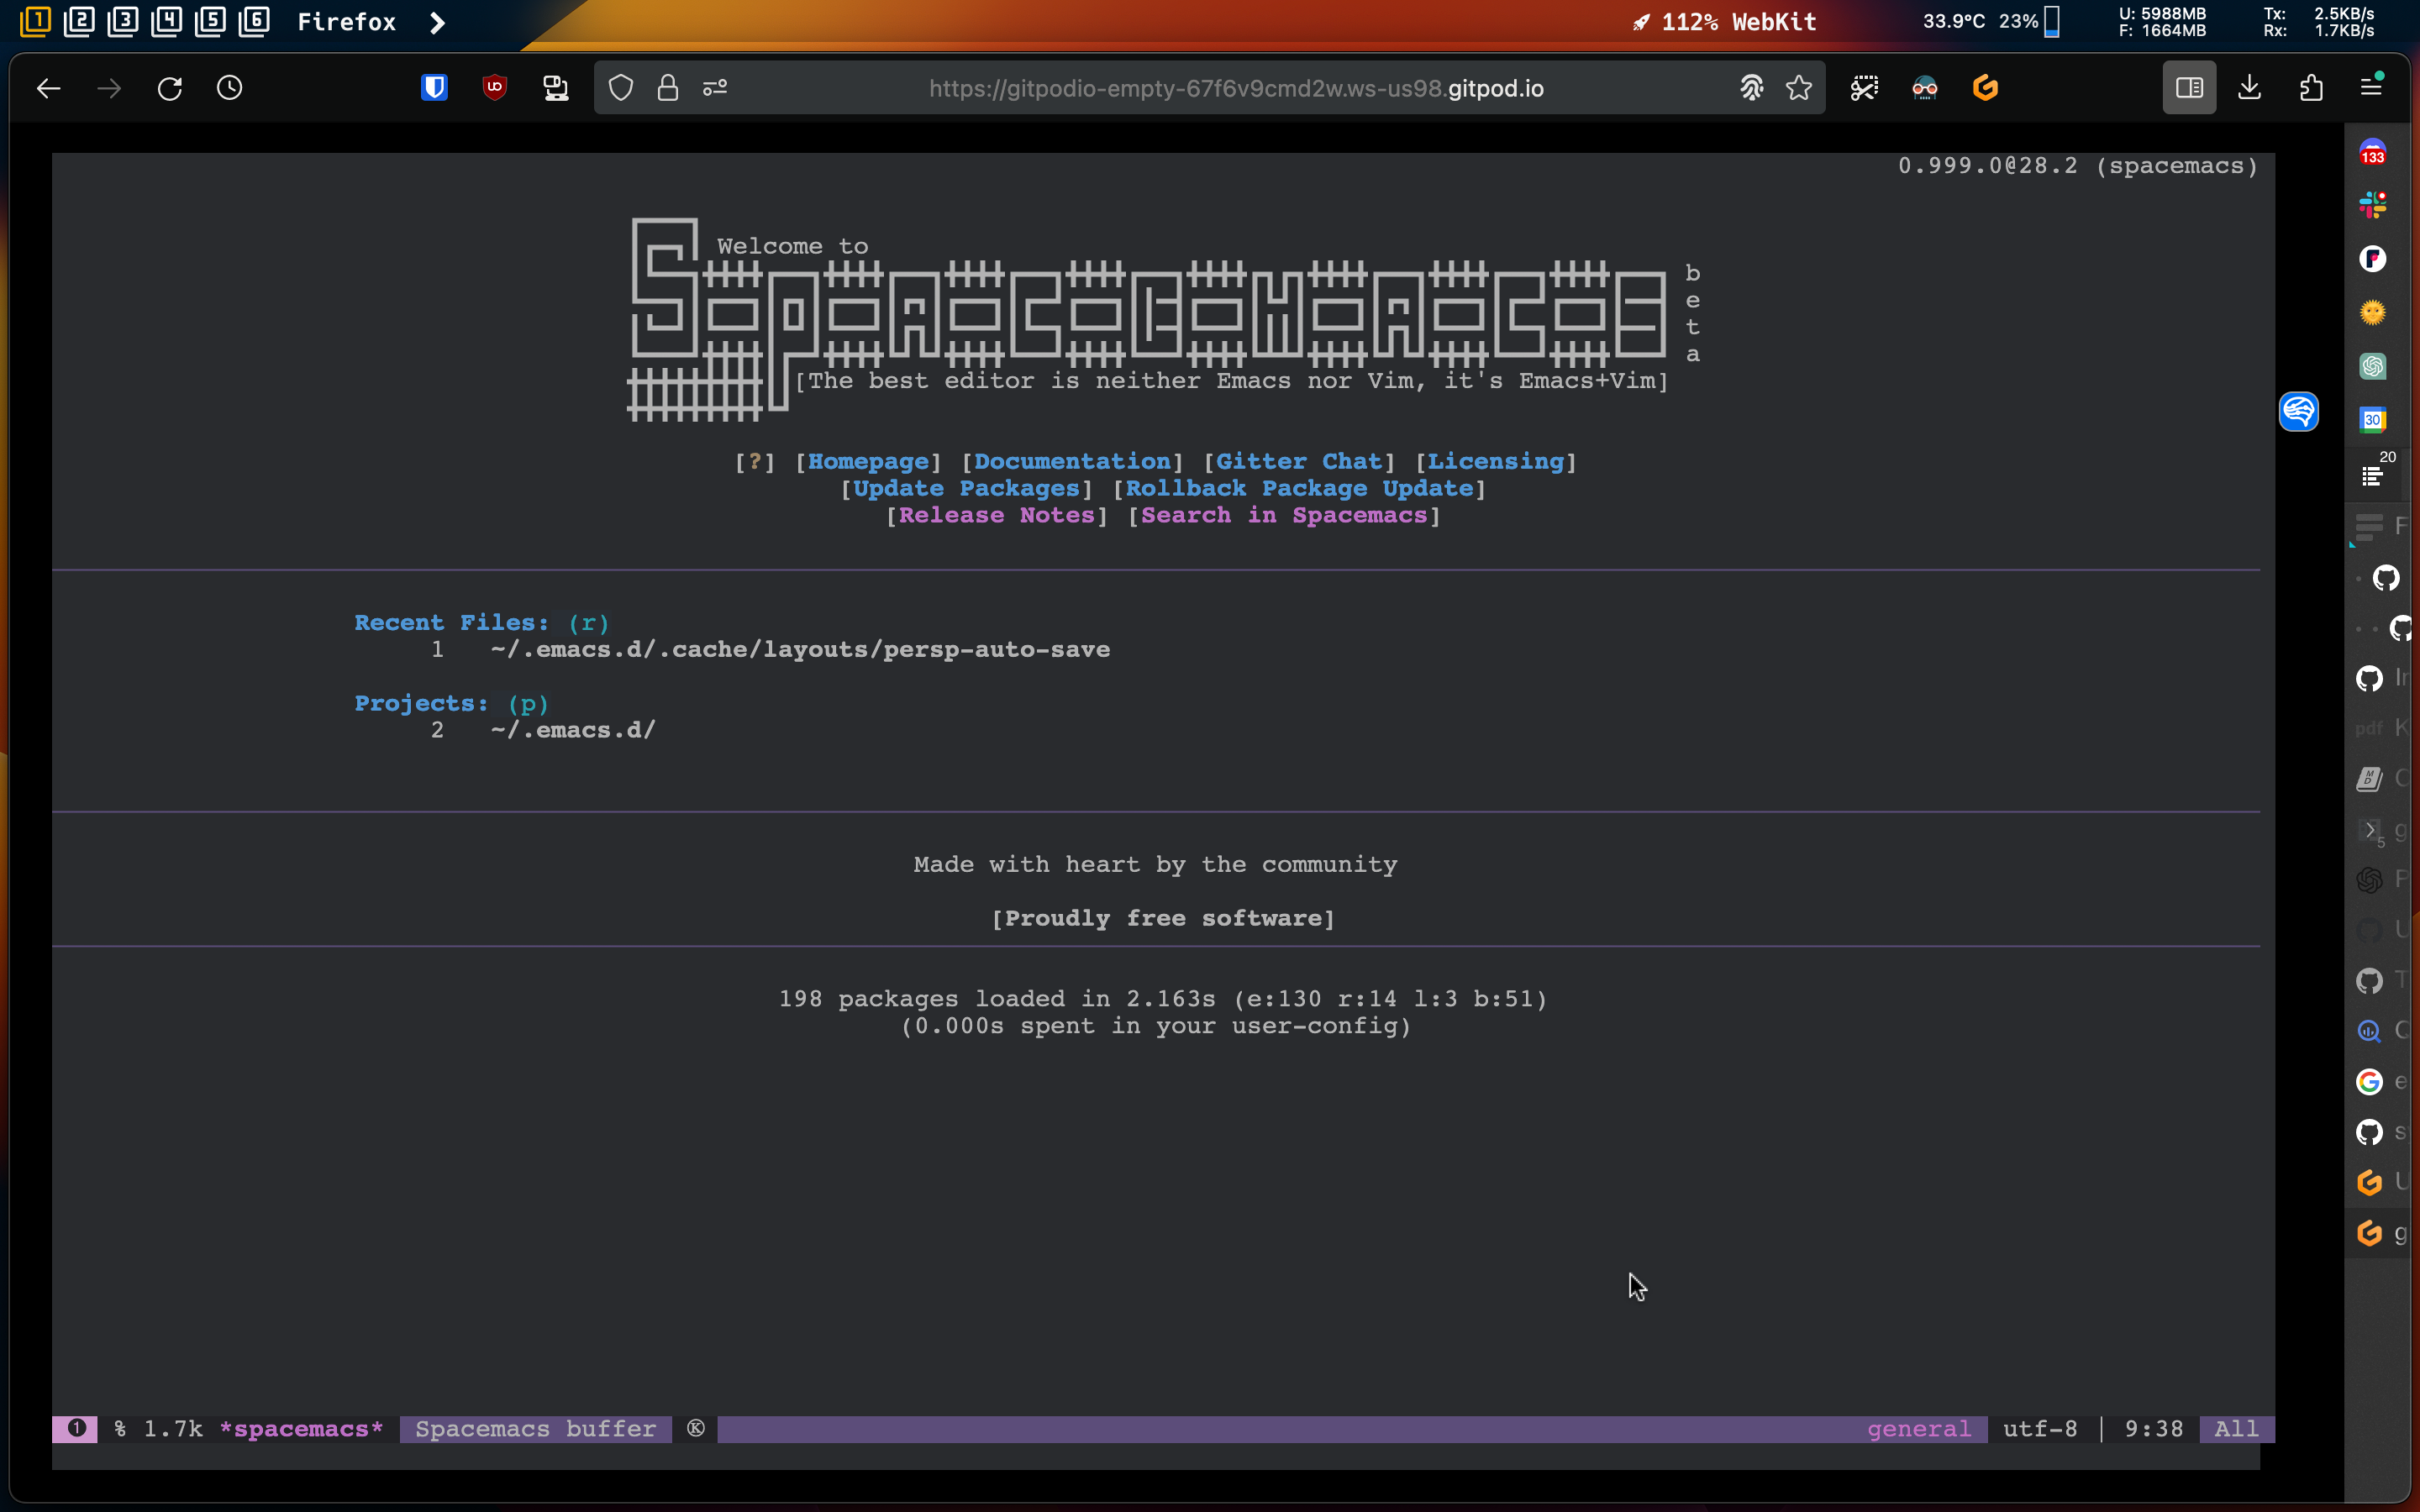Bookmark this page with the star
This screenshot has height=1512, width=2420.
point(1799,88)
